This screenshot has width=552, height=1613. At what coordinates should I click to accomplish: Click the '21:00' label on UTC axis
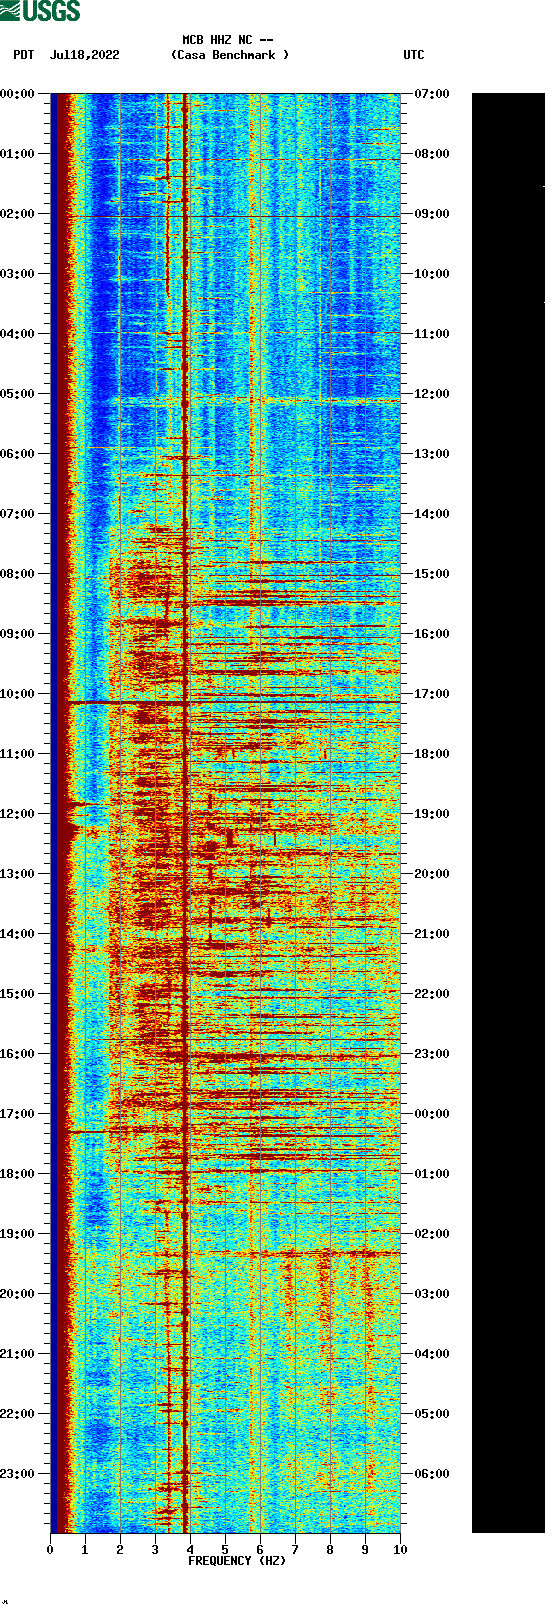(432, 934)
